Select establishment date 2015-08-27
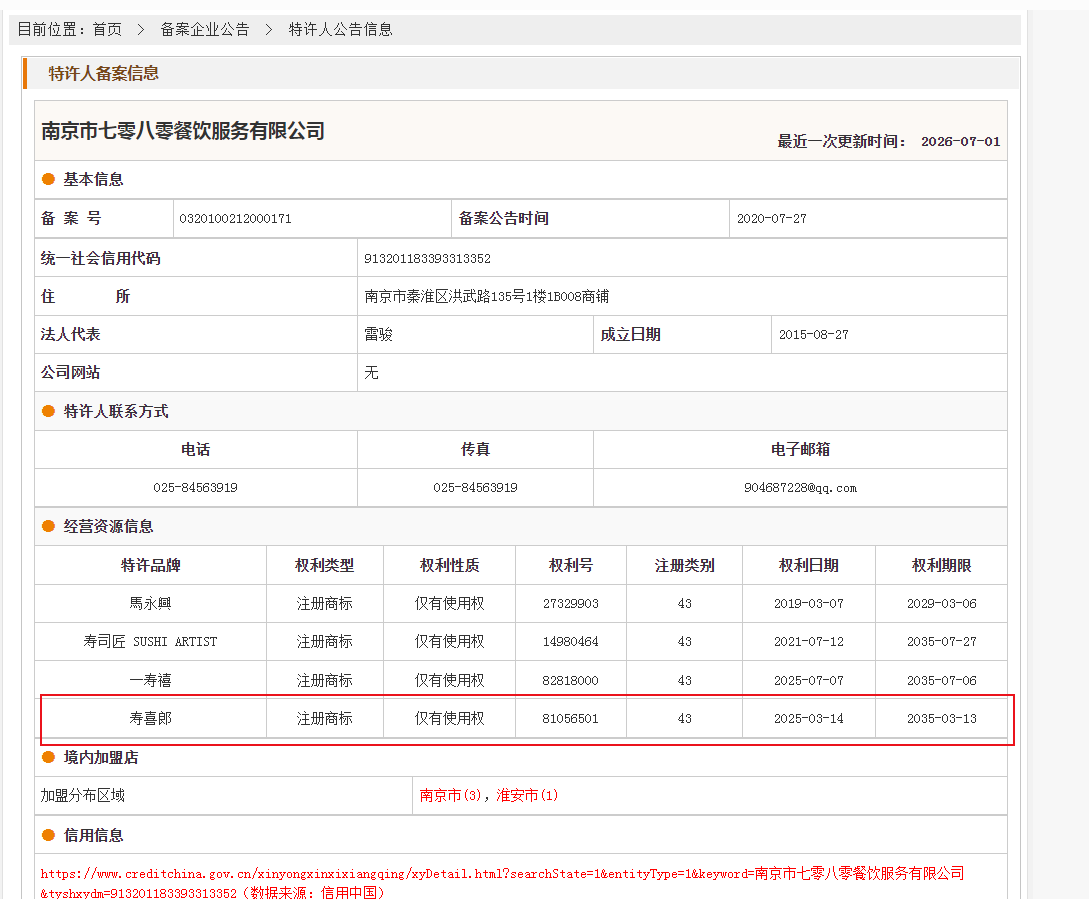This screenshot has height=899, width=1089. click(813, 335)
